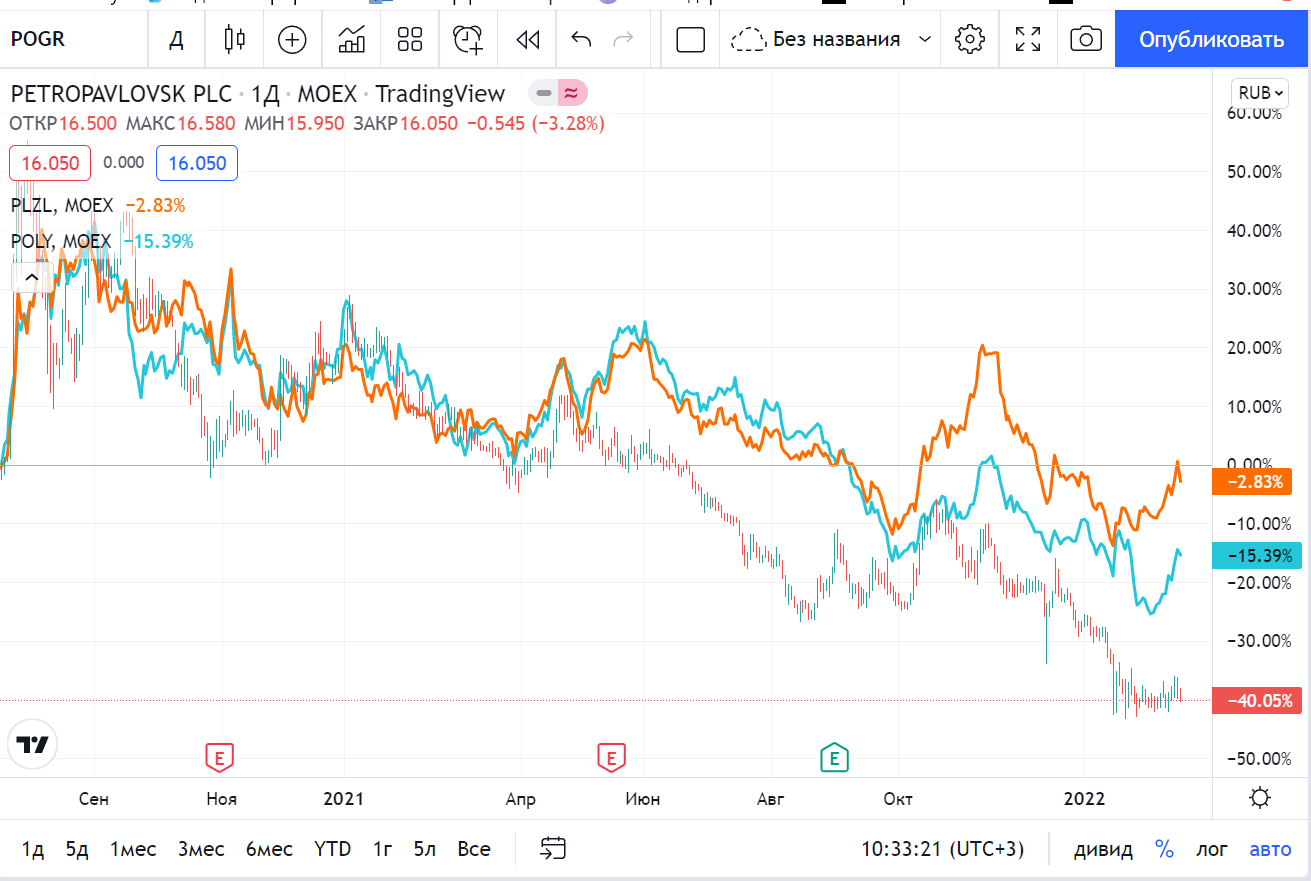The height and width of the screenshot is (881, 1311).
Task: Undo the last chart action
Action: [x=581, y=39]
